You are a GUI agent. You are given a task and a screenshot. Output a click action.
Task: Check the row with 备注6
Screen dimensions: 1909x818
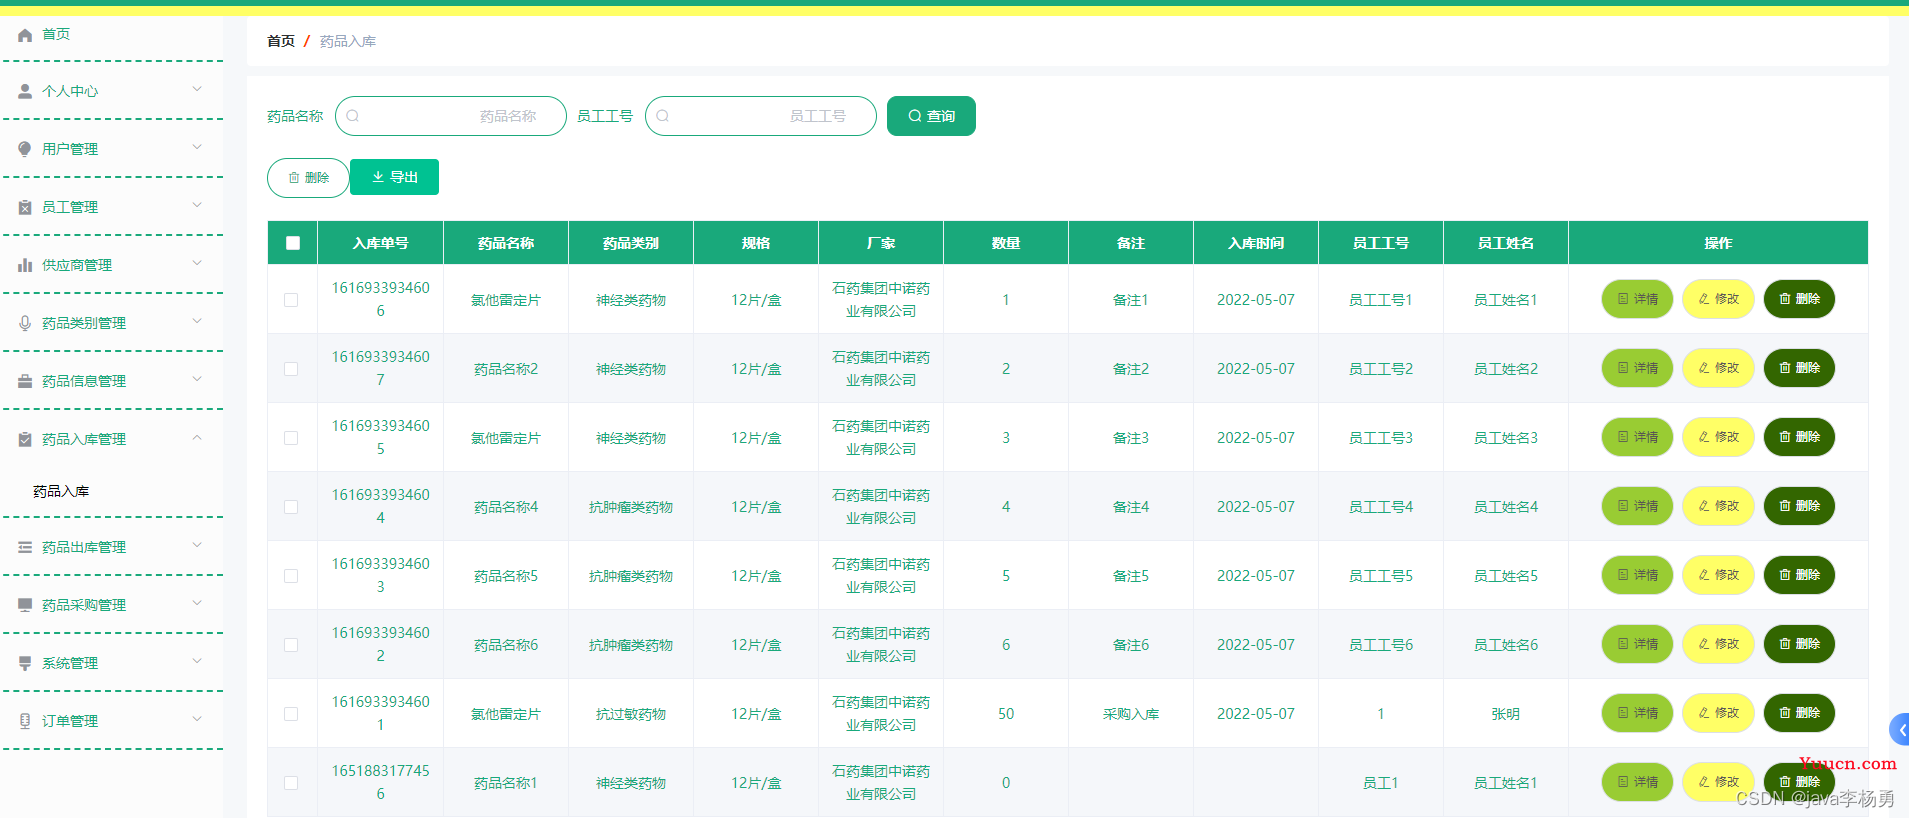tap(291, 645)
